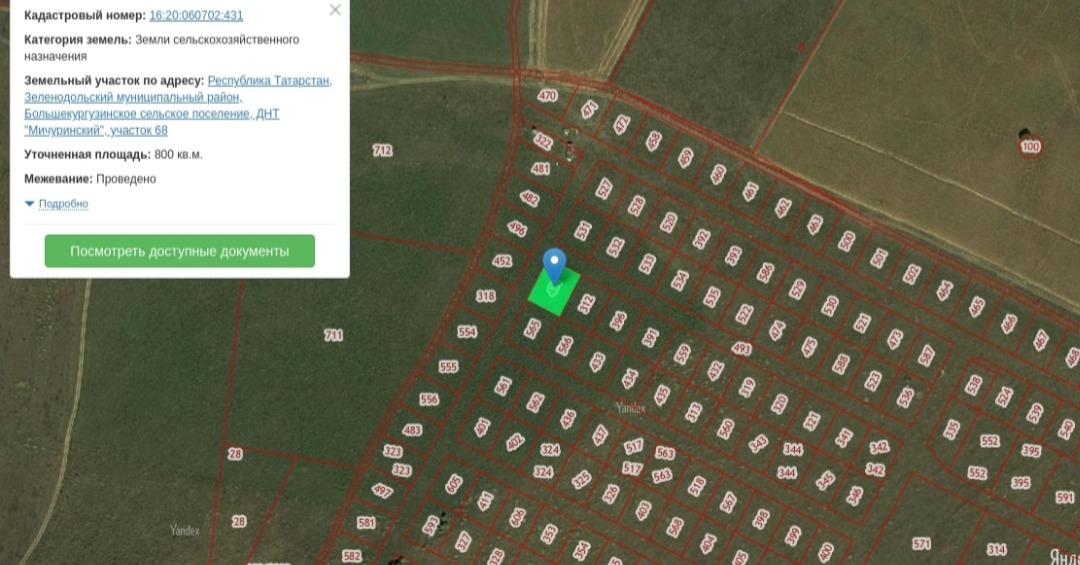Select parcel labeled 582
1080x565 pixels.
352,556
